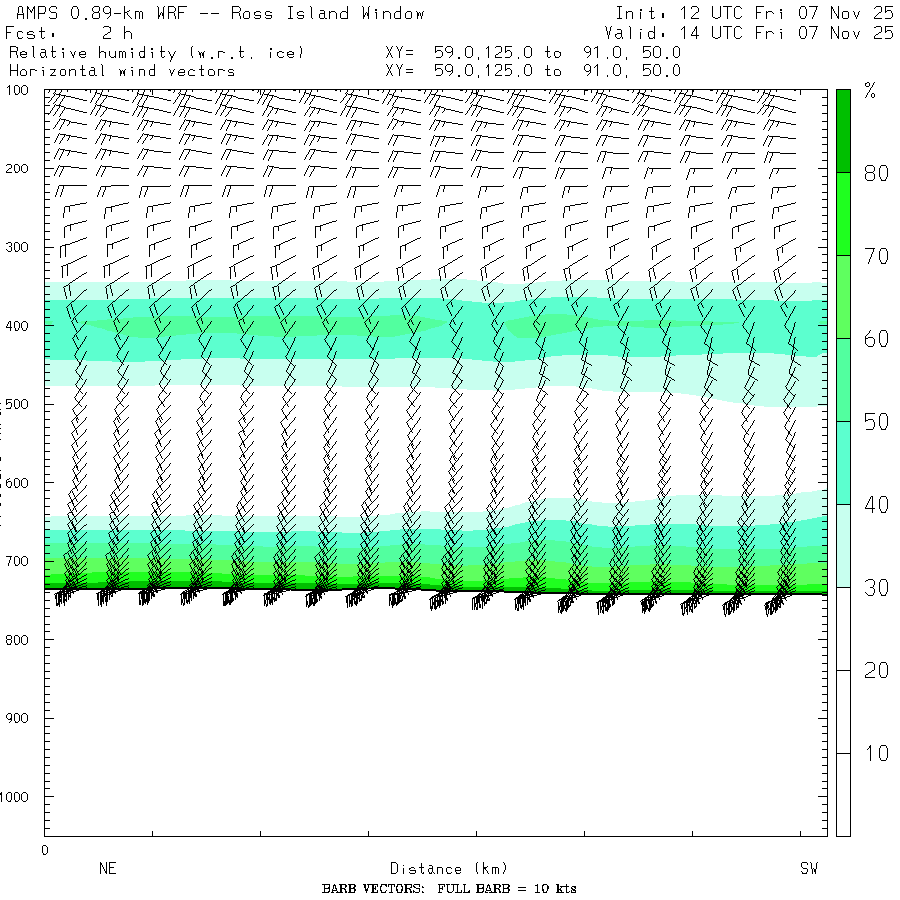Select the "Init: 12 UTC Fri 07 Nov 25" text
Screen dimensions: 900x900
coord(754,14)
